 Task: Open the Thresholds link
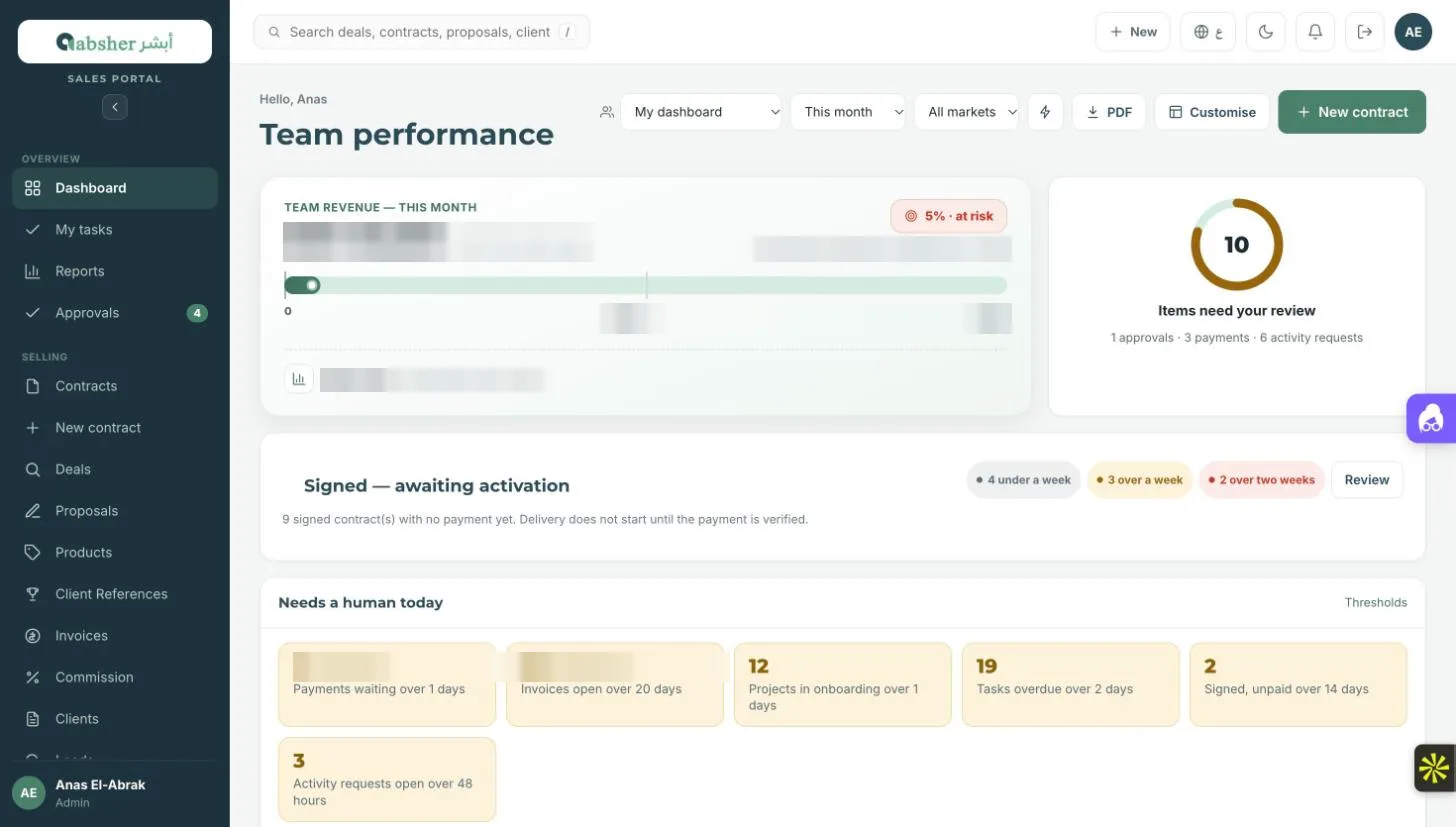coord(1375,603)
